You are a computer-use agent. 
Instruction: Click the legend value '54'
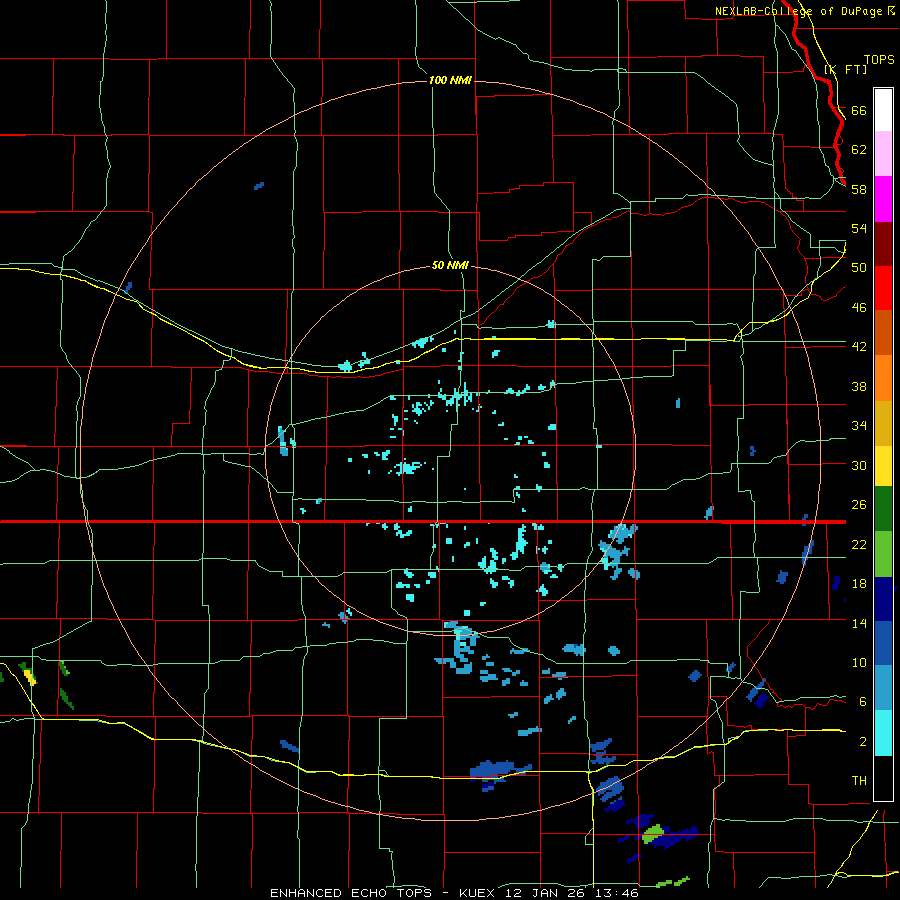click(x=859, y=228)
